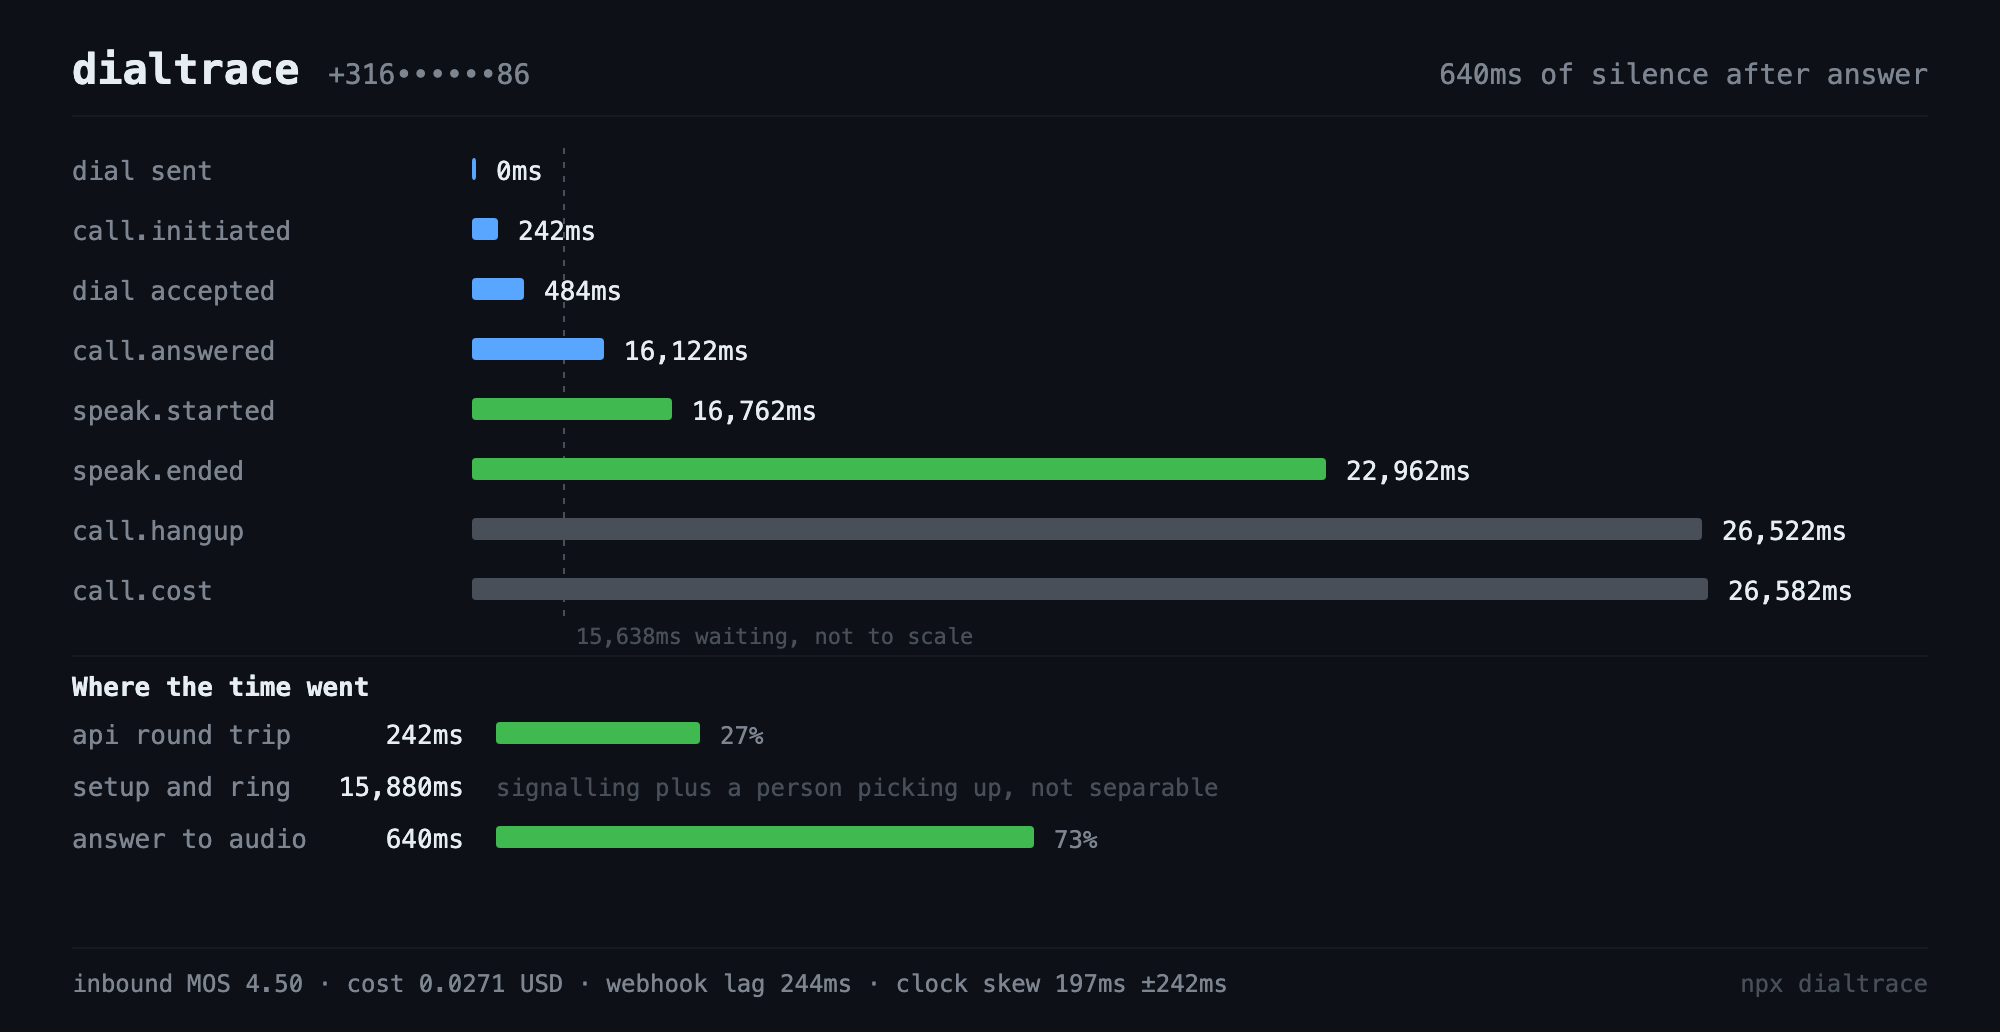Select the 16,762ms timing value
This screenshot has width=2000, height=1032.
[754, 411]
